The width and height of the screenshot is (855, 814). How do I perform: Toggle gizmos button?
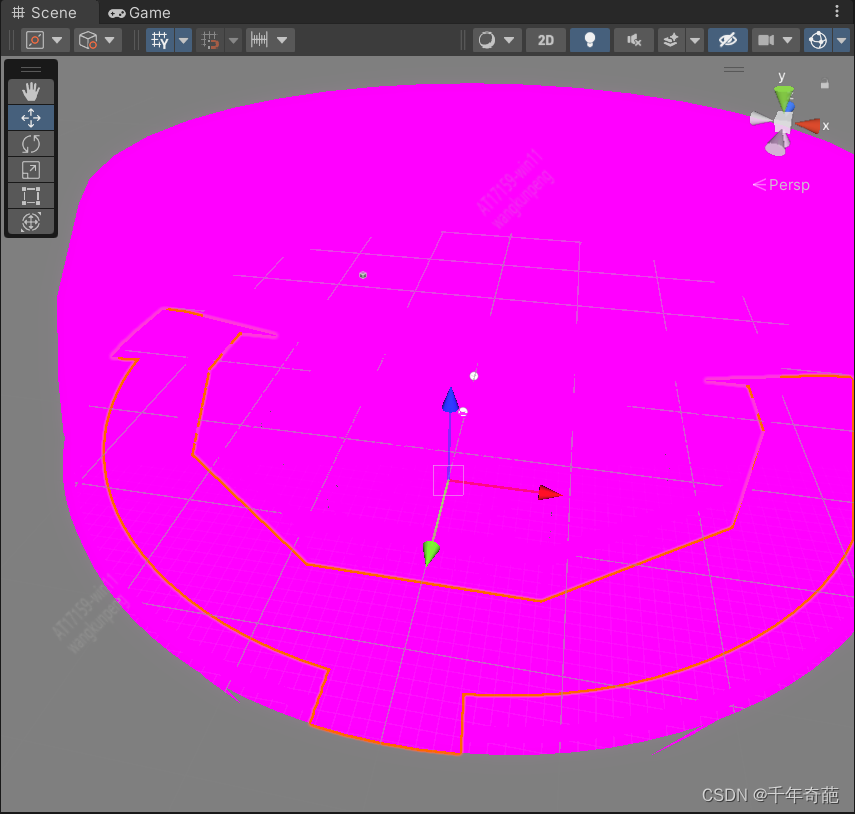(x=818, y=40)
